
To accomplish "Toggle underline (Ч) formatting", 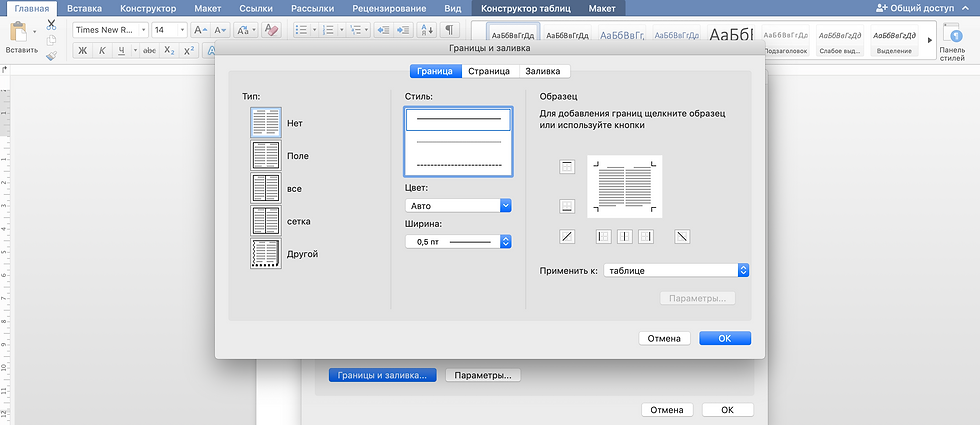I will pyautogui.click(x=121, y=51).
